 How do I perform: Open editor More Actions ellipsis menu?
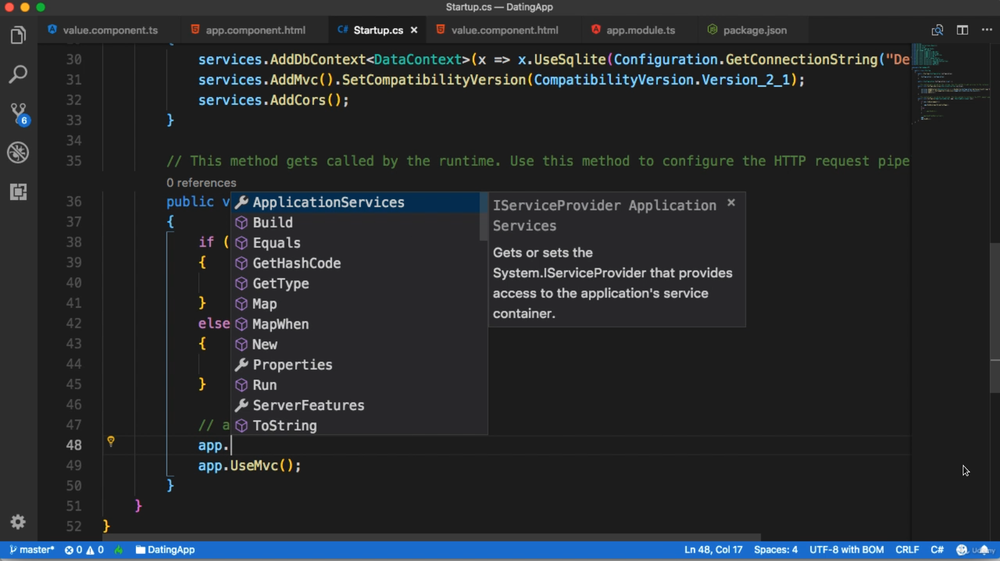tap(986, 30)
